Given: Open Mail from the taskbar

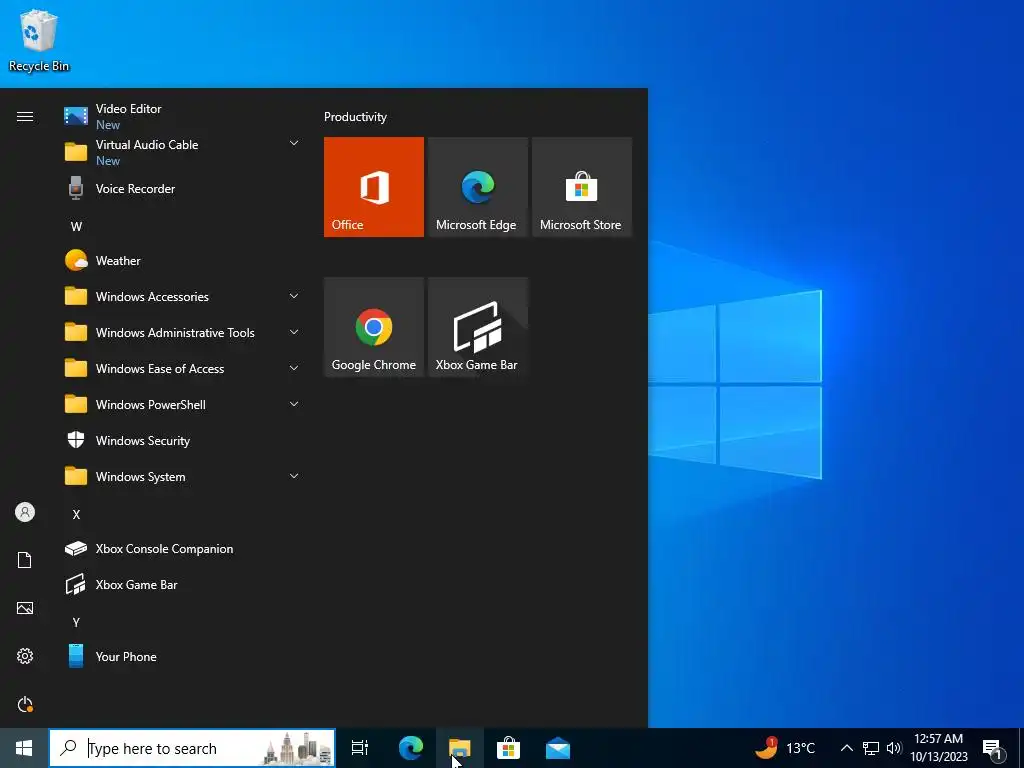Looking at the screenshot, I should coord(558,748).
